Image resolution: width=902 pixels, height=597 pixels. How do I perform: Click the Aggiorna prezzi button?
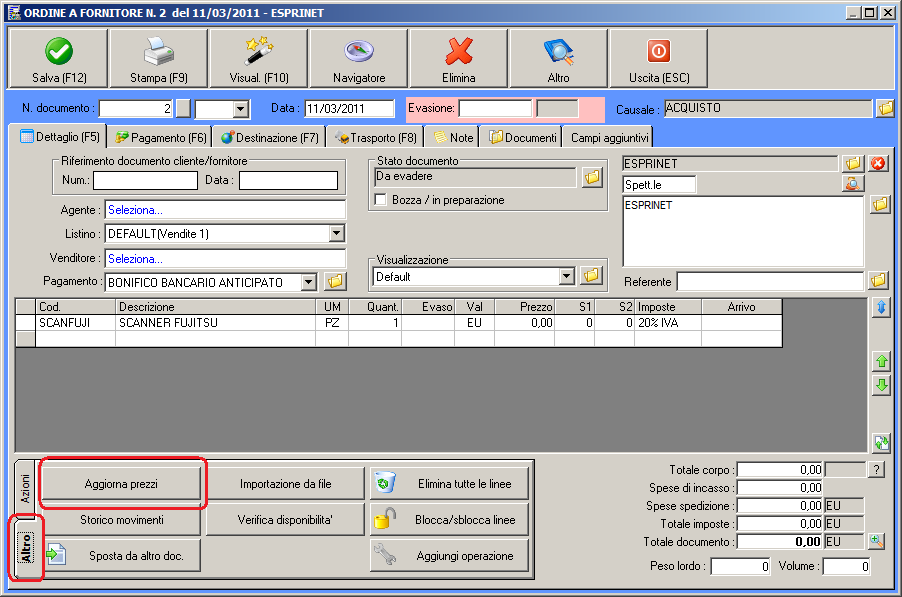[121, 484]
